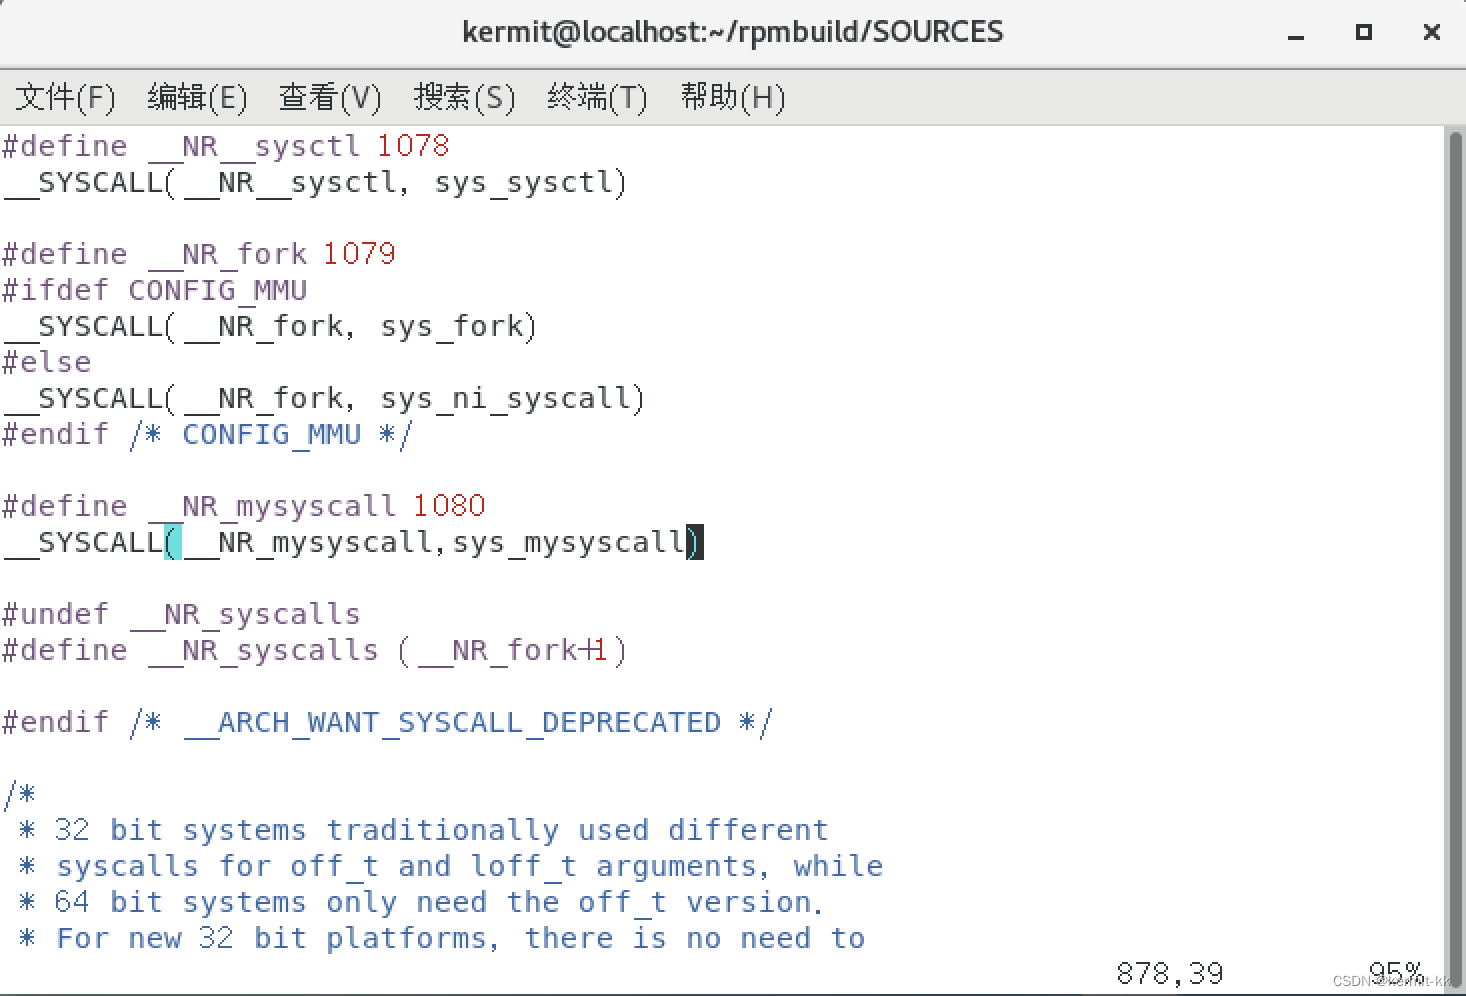Click the line '#ifdef CONFIG_MMU'
This screenshot has width=1466, height=996.
[x=155, y=290]
